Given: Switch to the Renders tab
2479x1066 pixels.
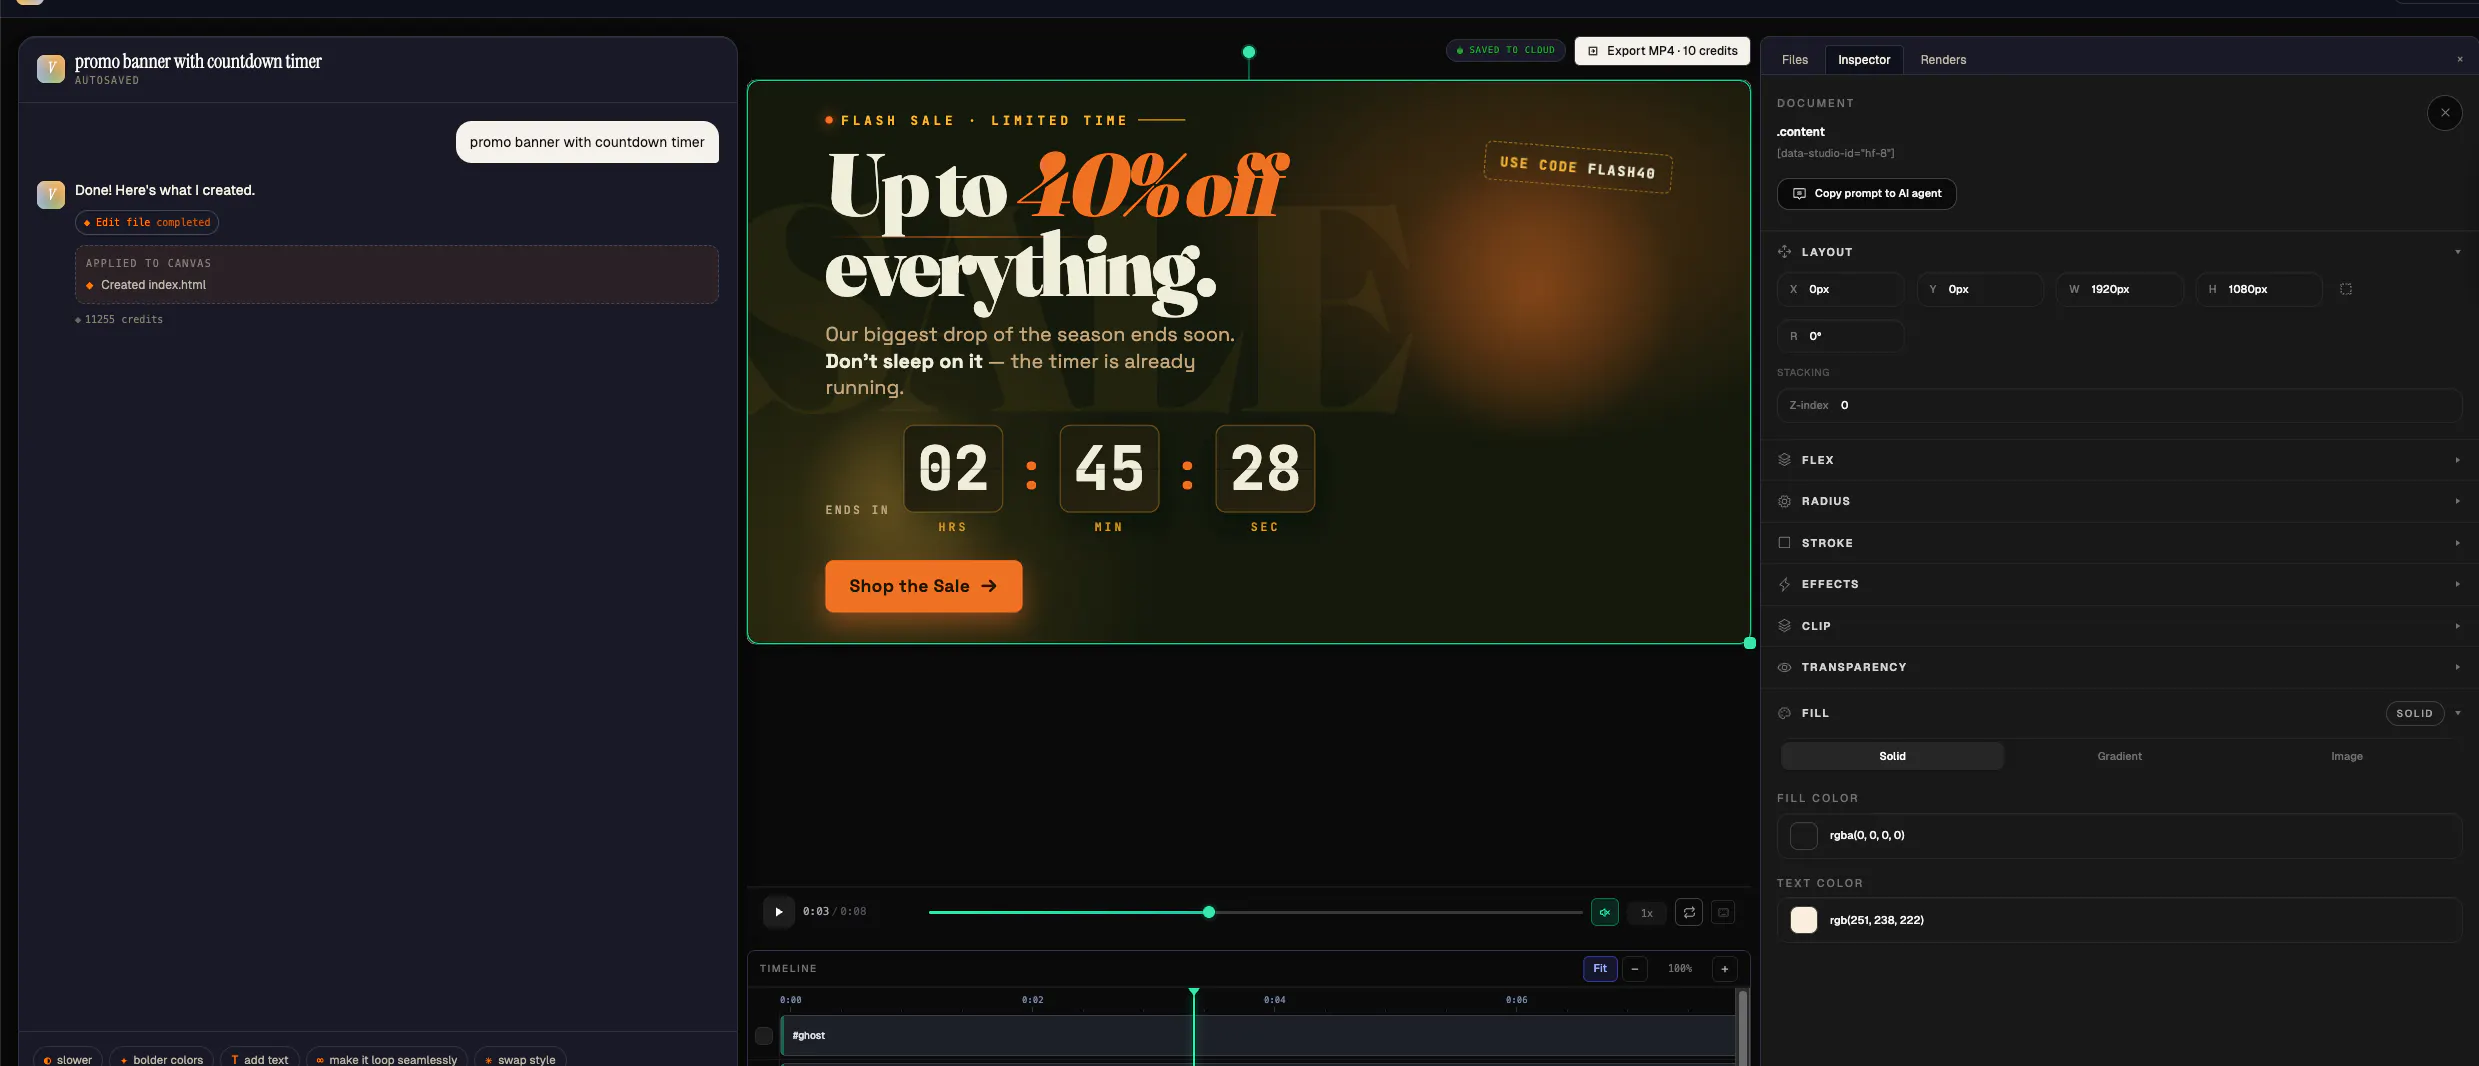Looking at the screenshot, I should [1943, 60].
